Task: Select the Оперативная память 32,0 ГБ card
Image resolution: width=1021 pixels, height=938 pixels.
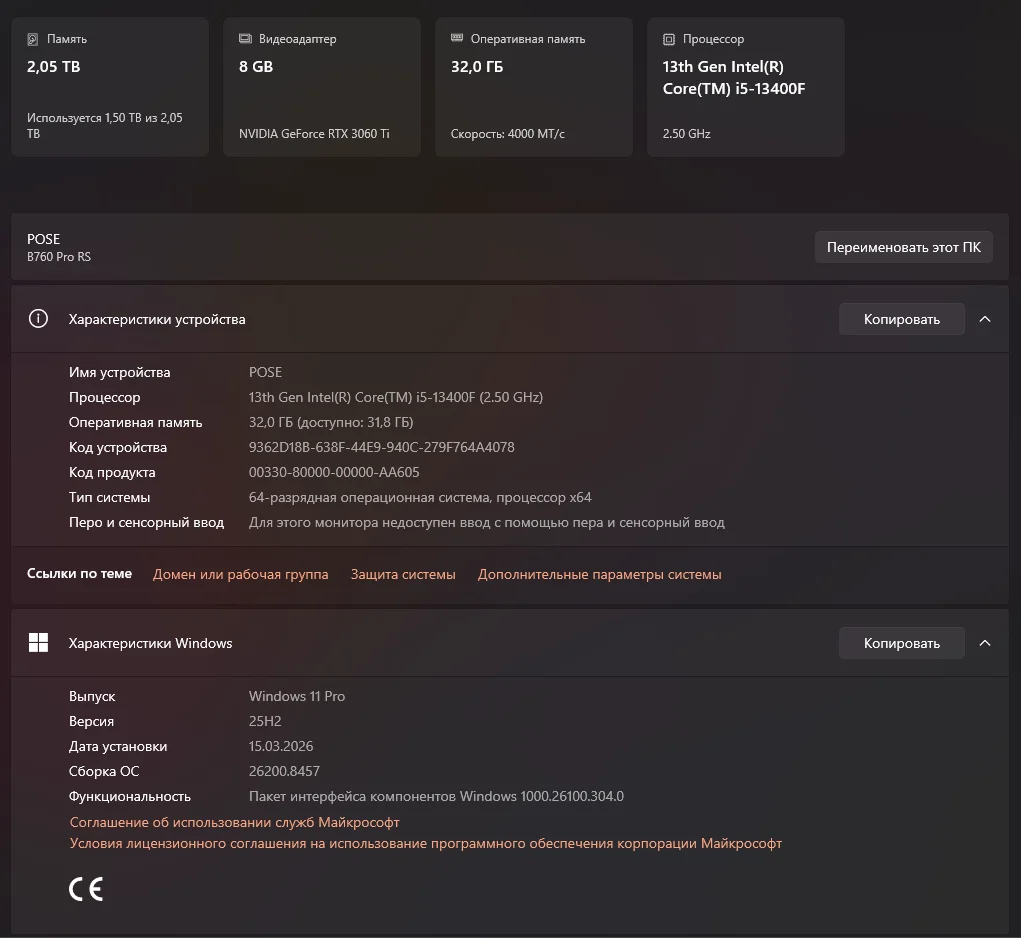Action: point(534,87)
